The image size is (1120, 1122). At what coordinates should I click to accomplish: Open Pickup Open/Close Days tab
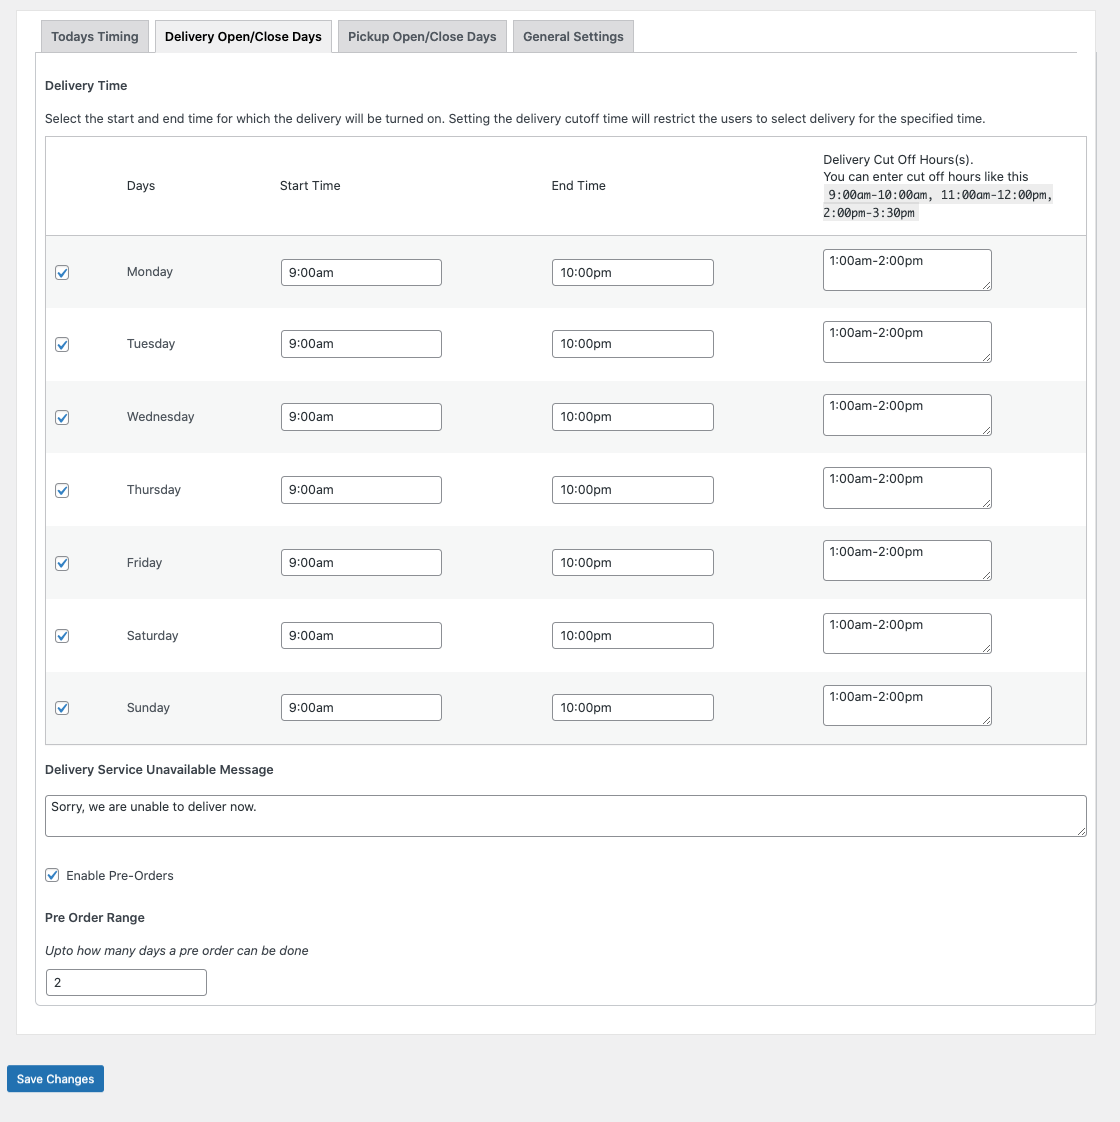tap(422, 37)
